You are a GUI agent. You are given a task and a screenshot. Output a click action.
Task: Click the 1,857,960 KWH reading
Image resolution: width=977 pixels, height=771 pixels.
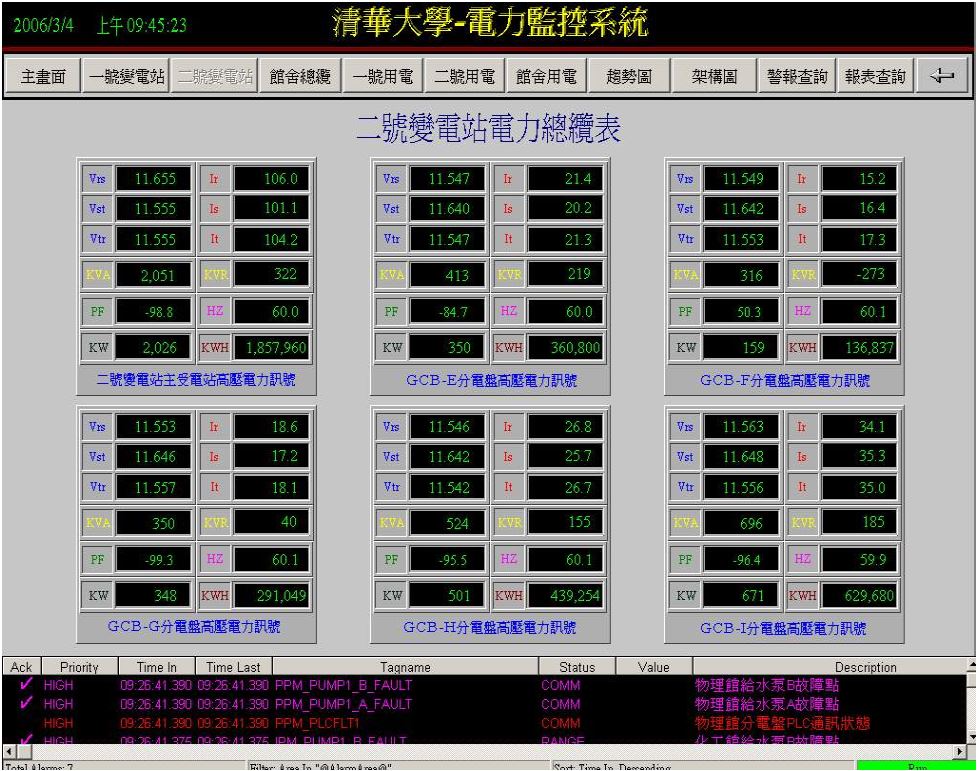point(271,347)
